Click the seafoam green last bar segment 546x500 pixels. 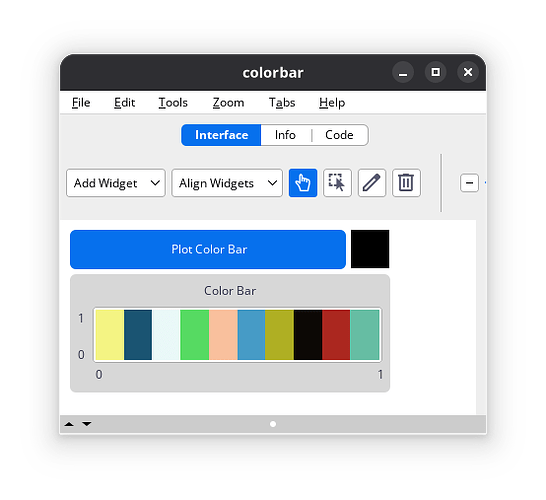click(365, 335)
